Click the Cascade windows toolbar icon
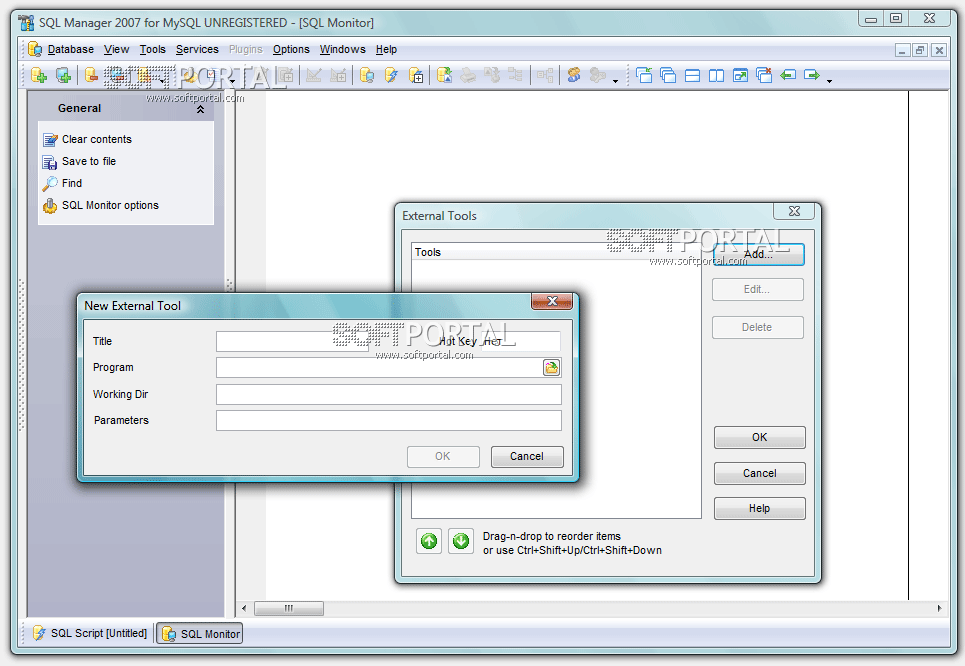Image resolution: width=965 pixels, height=666 pixels. click(x=668, y=75)
